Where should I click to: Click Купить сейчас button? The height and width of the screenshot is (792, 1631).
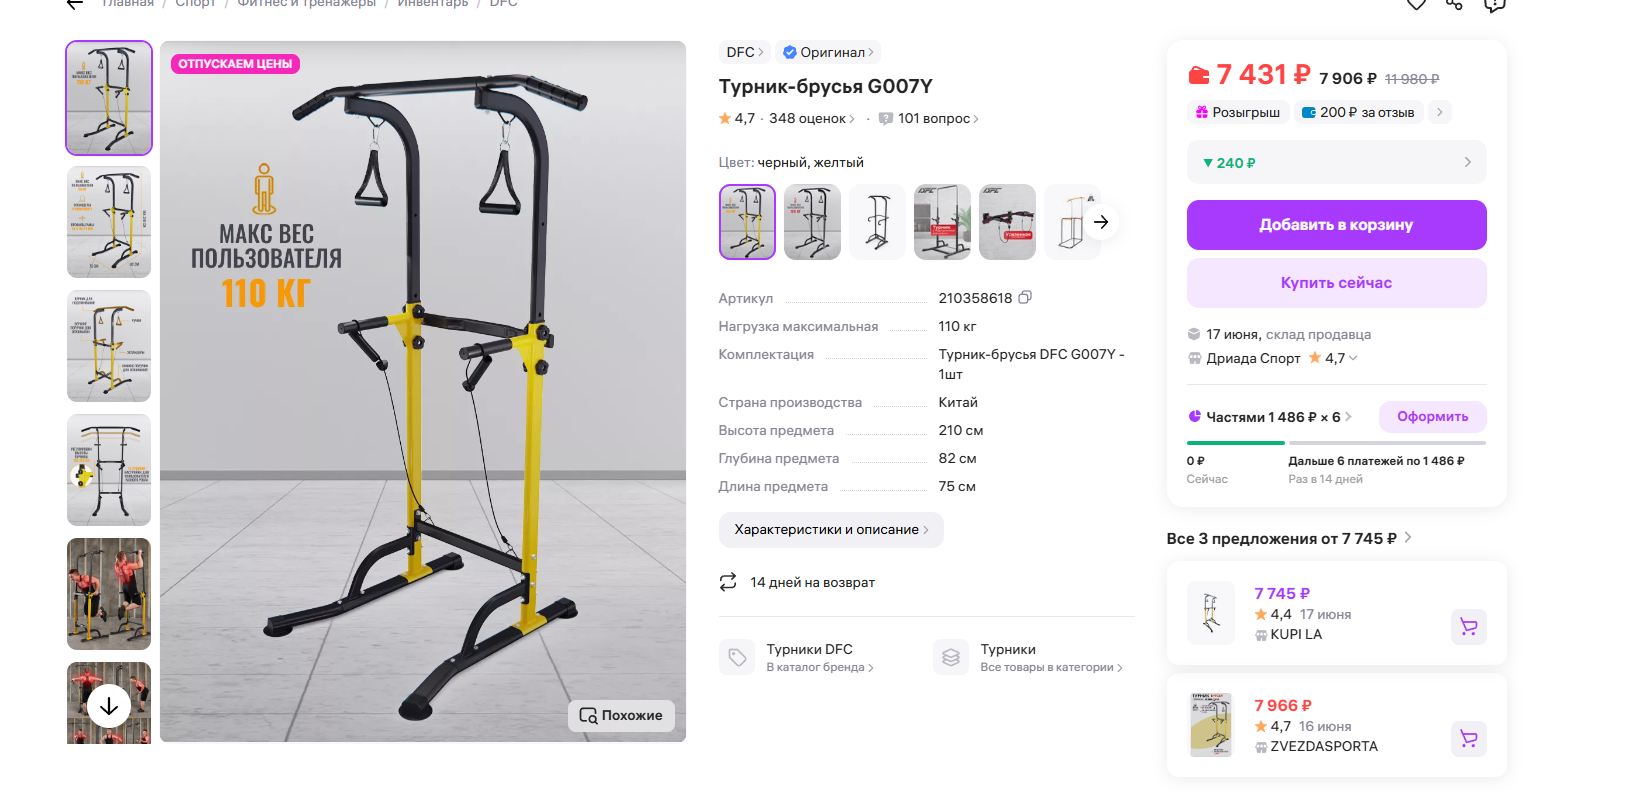1336,283
